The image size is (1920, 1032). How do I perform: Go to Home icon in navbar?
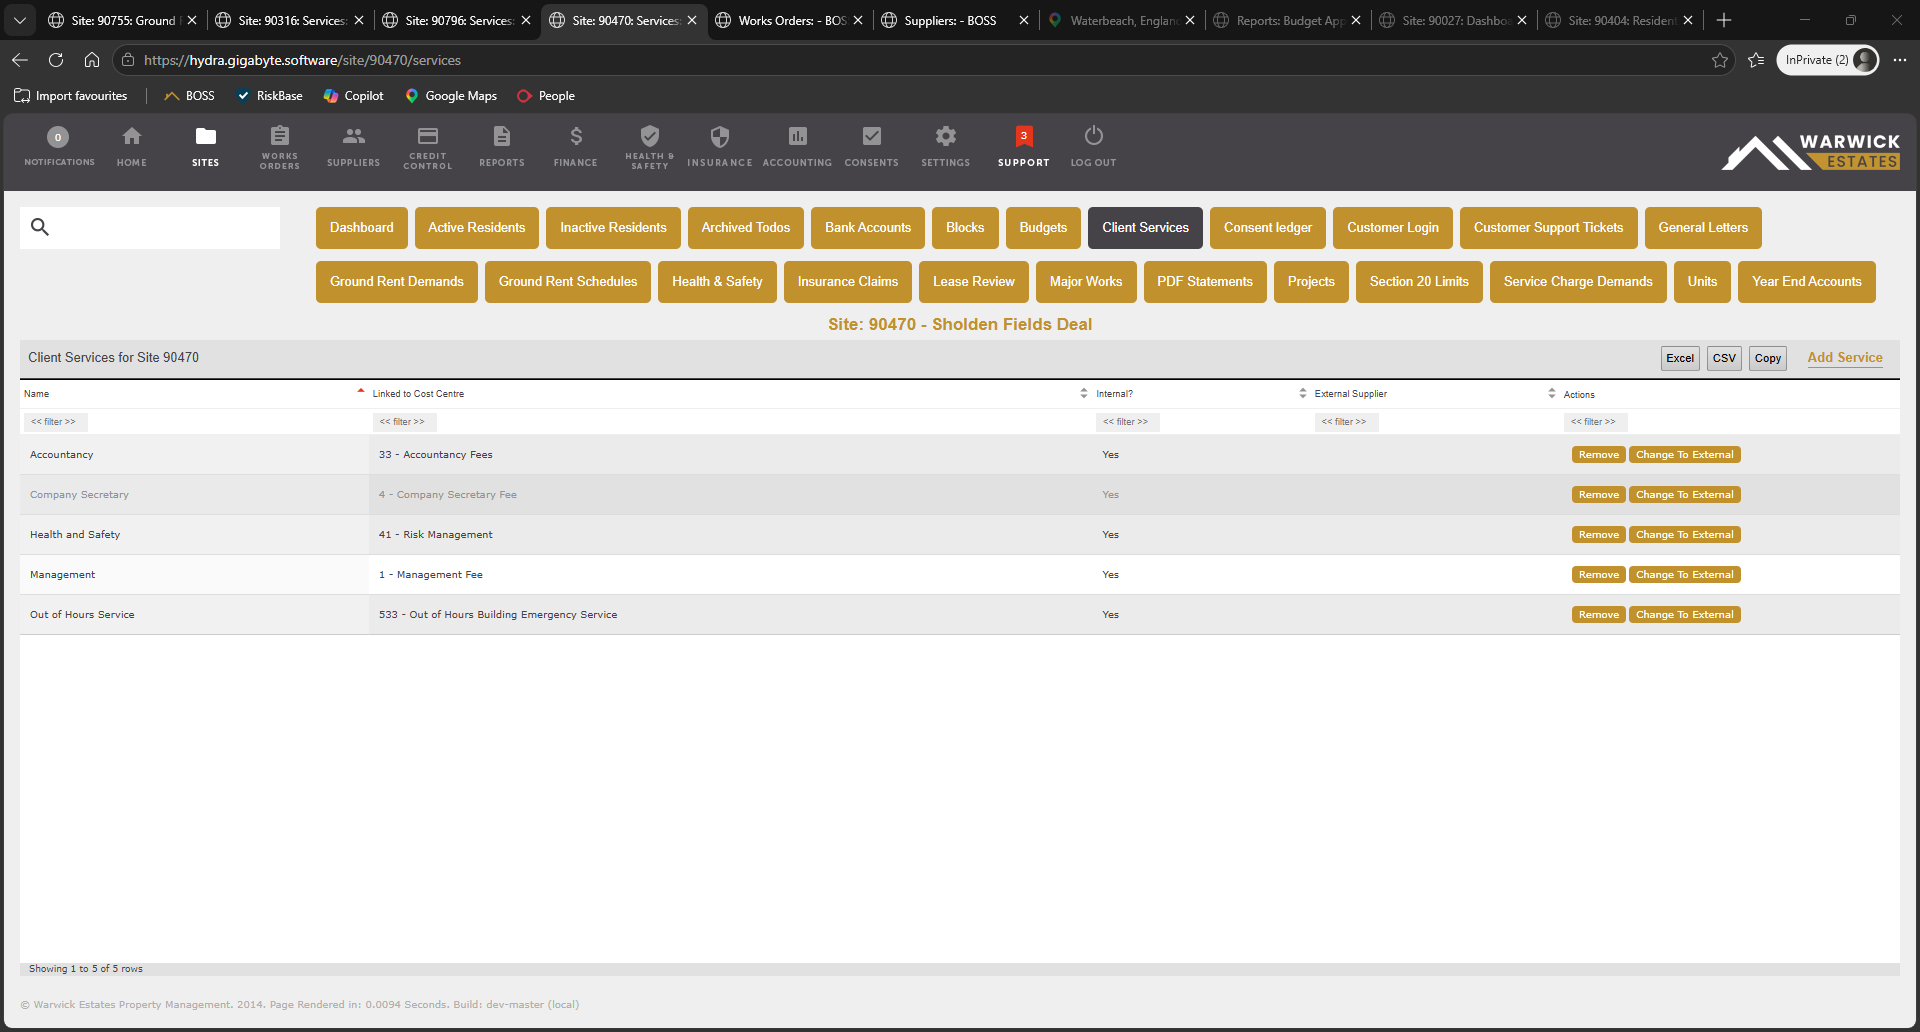pyautogui.click(x=132, y=136)
